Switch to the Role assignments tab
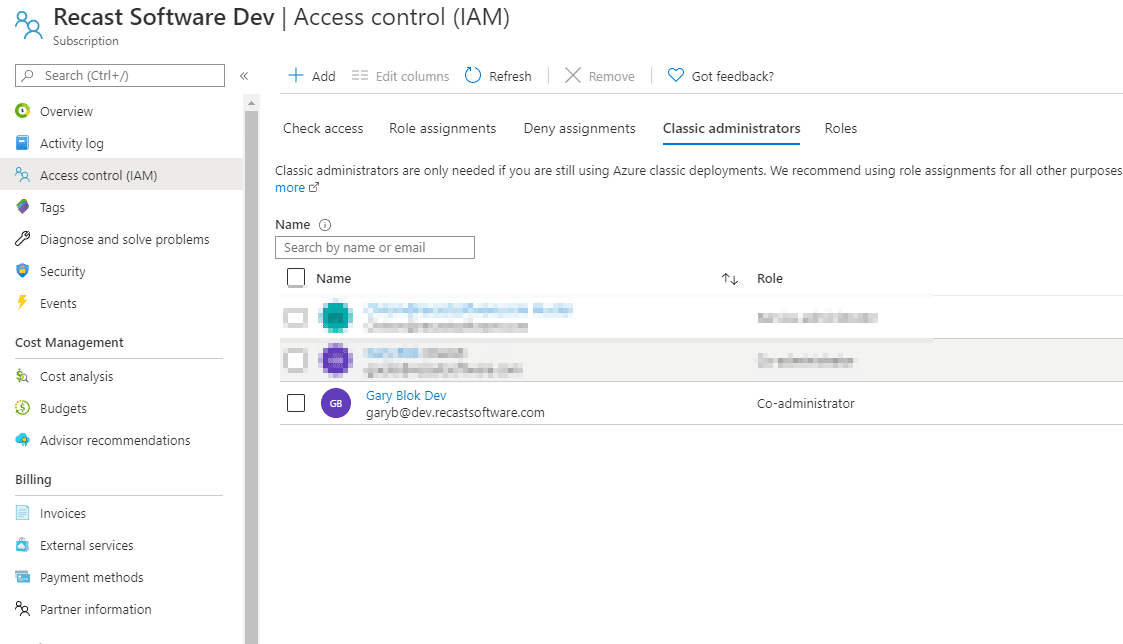 442,128
